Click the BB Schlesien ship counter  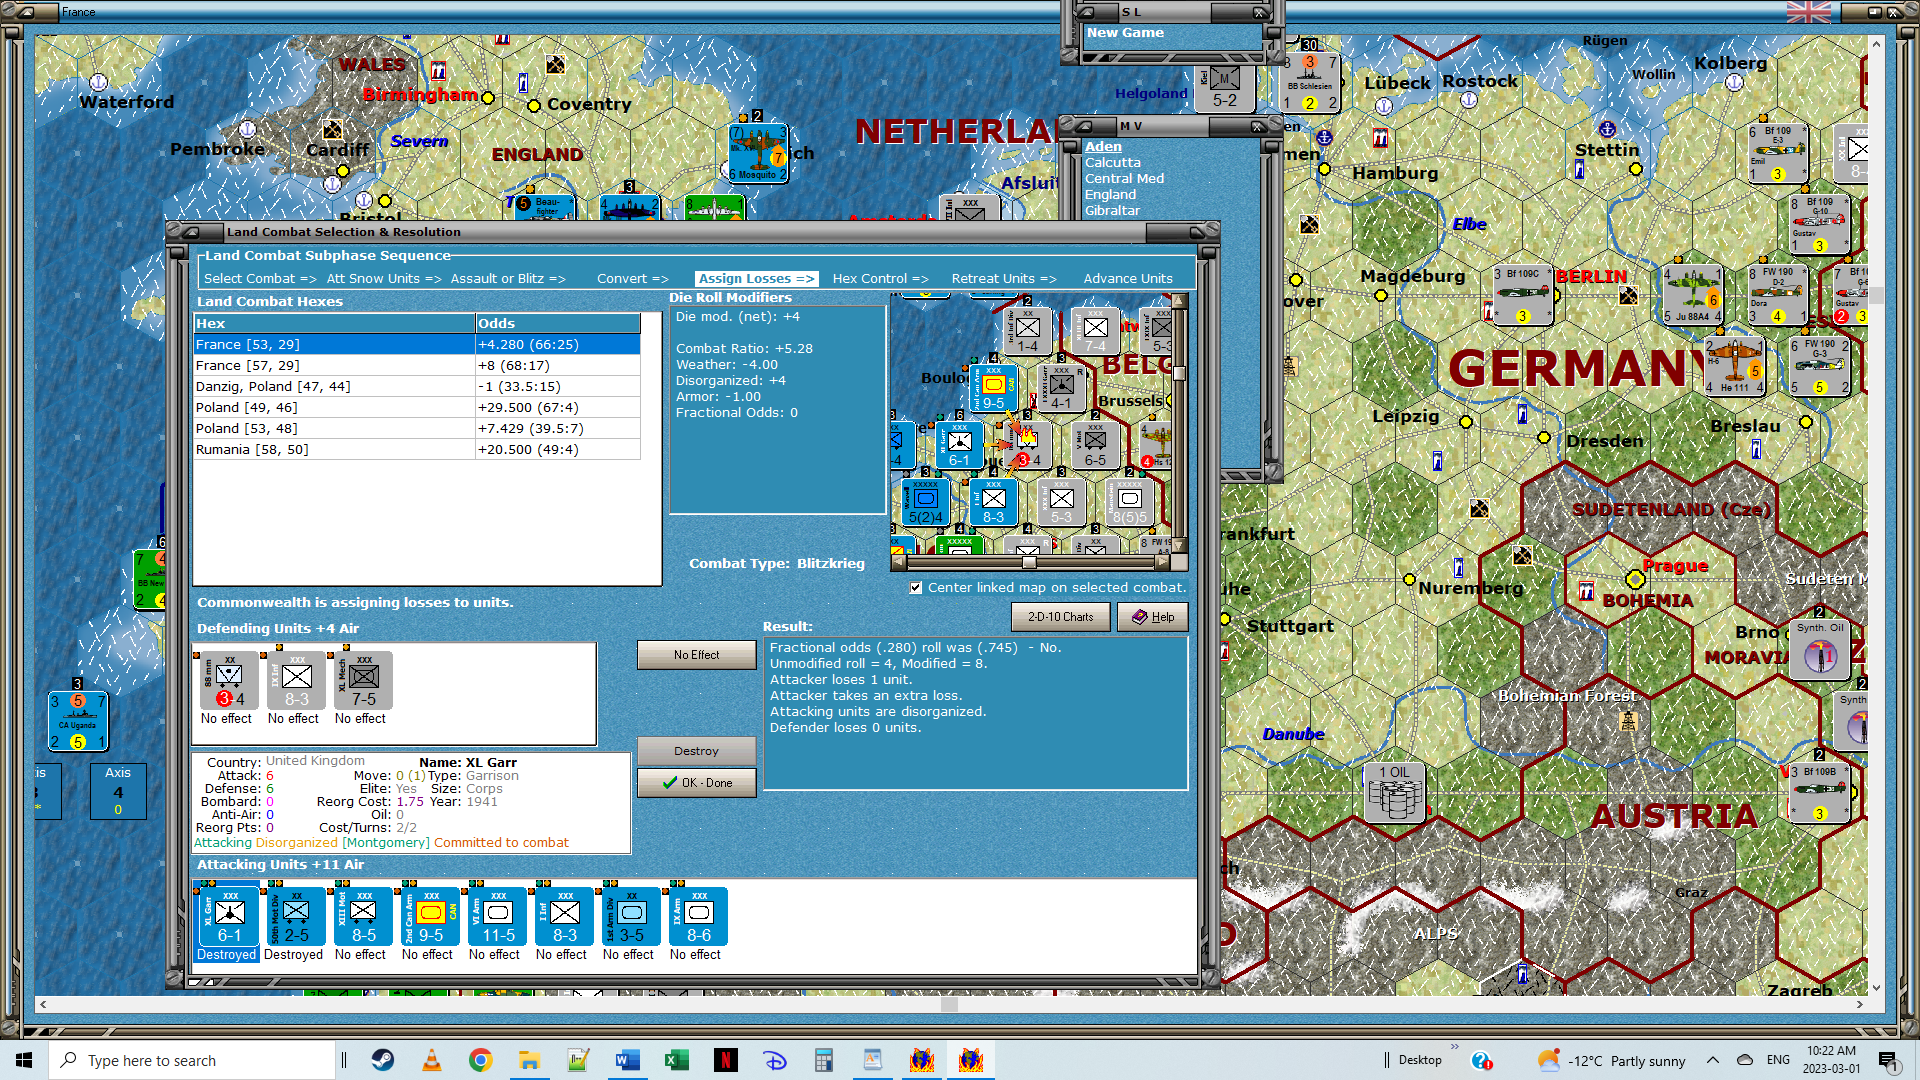(x=1310, y=82)
